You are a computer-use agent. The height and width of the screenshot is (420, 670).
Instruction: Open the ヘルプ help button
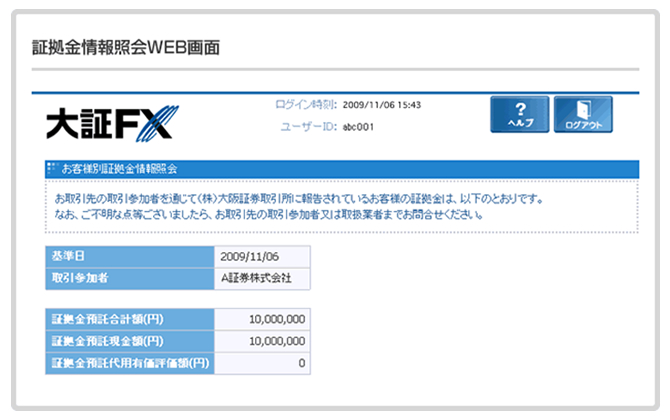point(520,115)
